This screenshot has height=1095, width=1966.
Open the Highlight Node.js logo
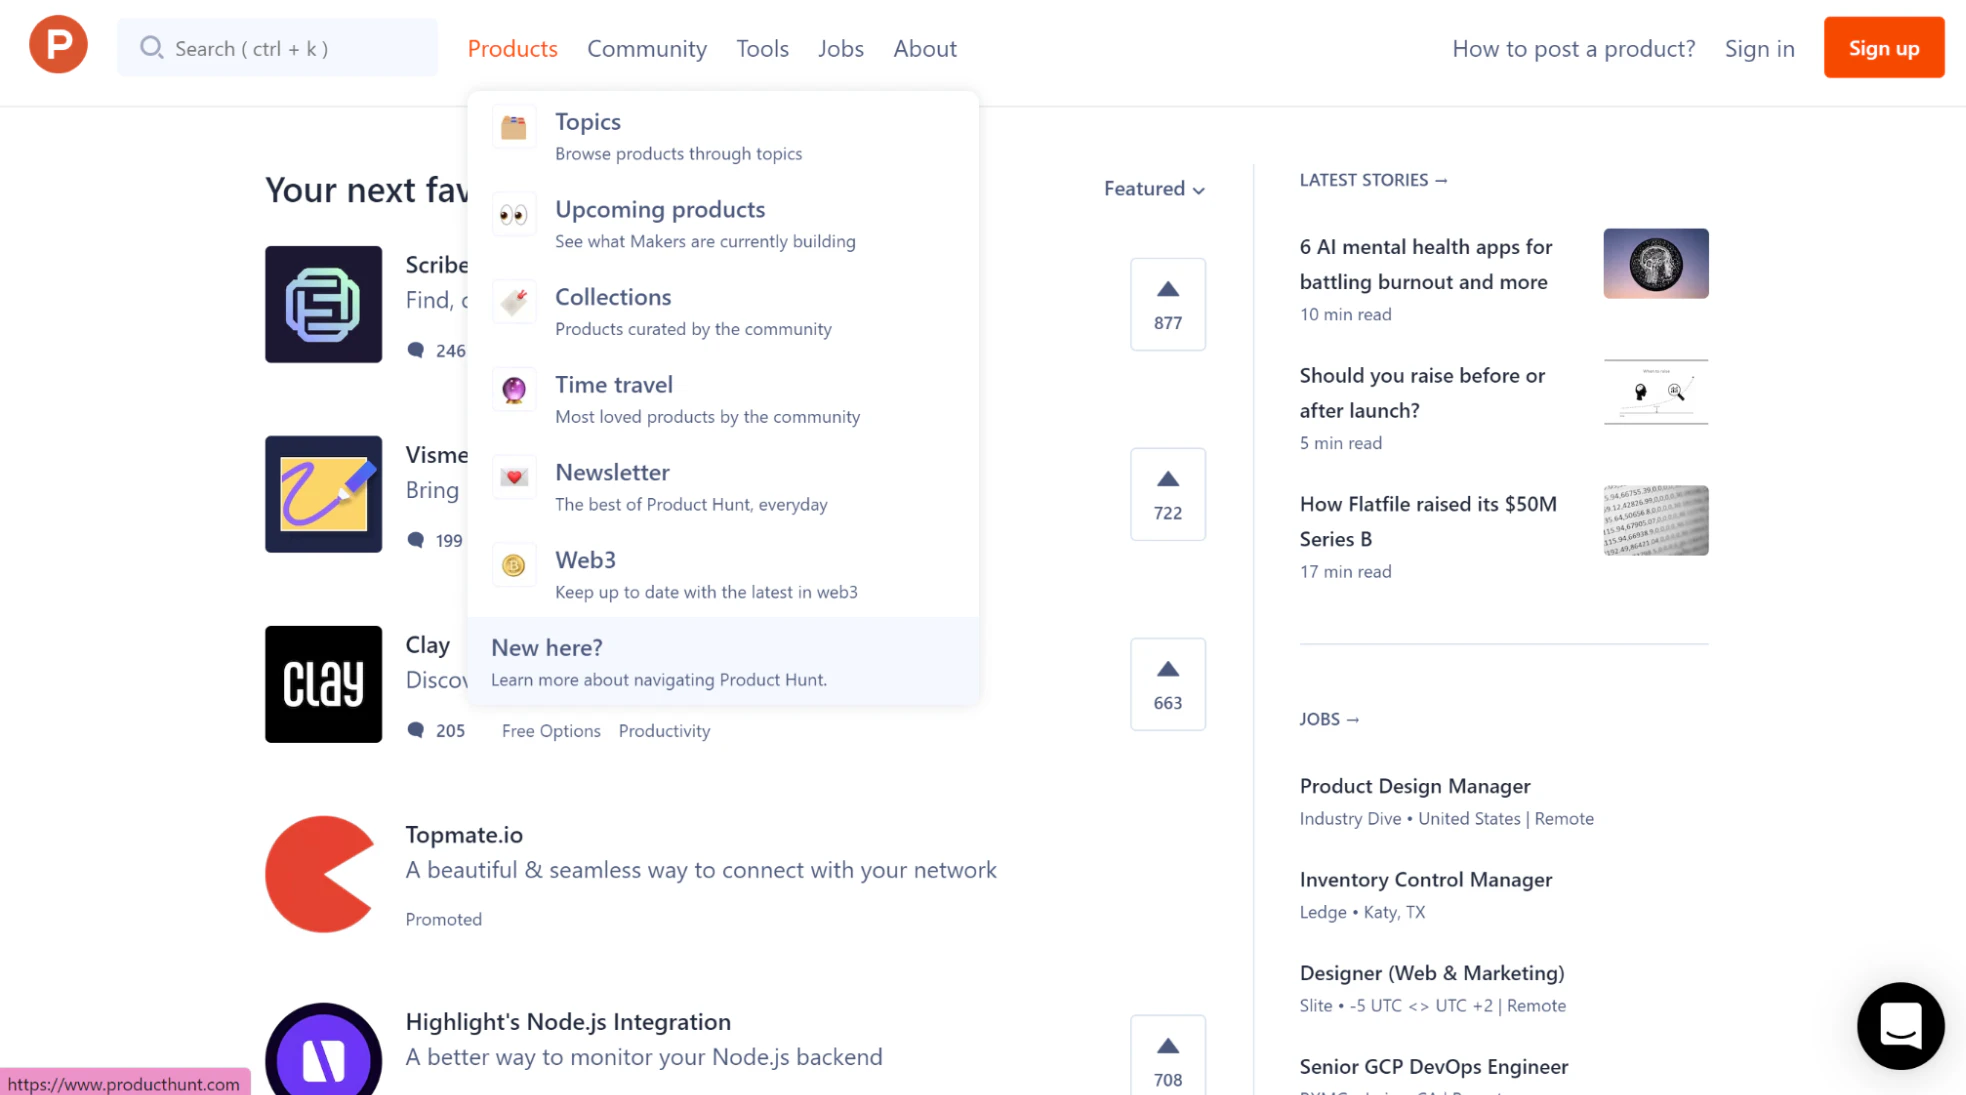pyautogui.click(x=323, y=1050)
